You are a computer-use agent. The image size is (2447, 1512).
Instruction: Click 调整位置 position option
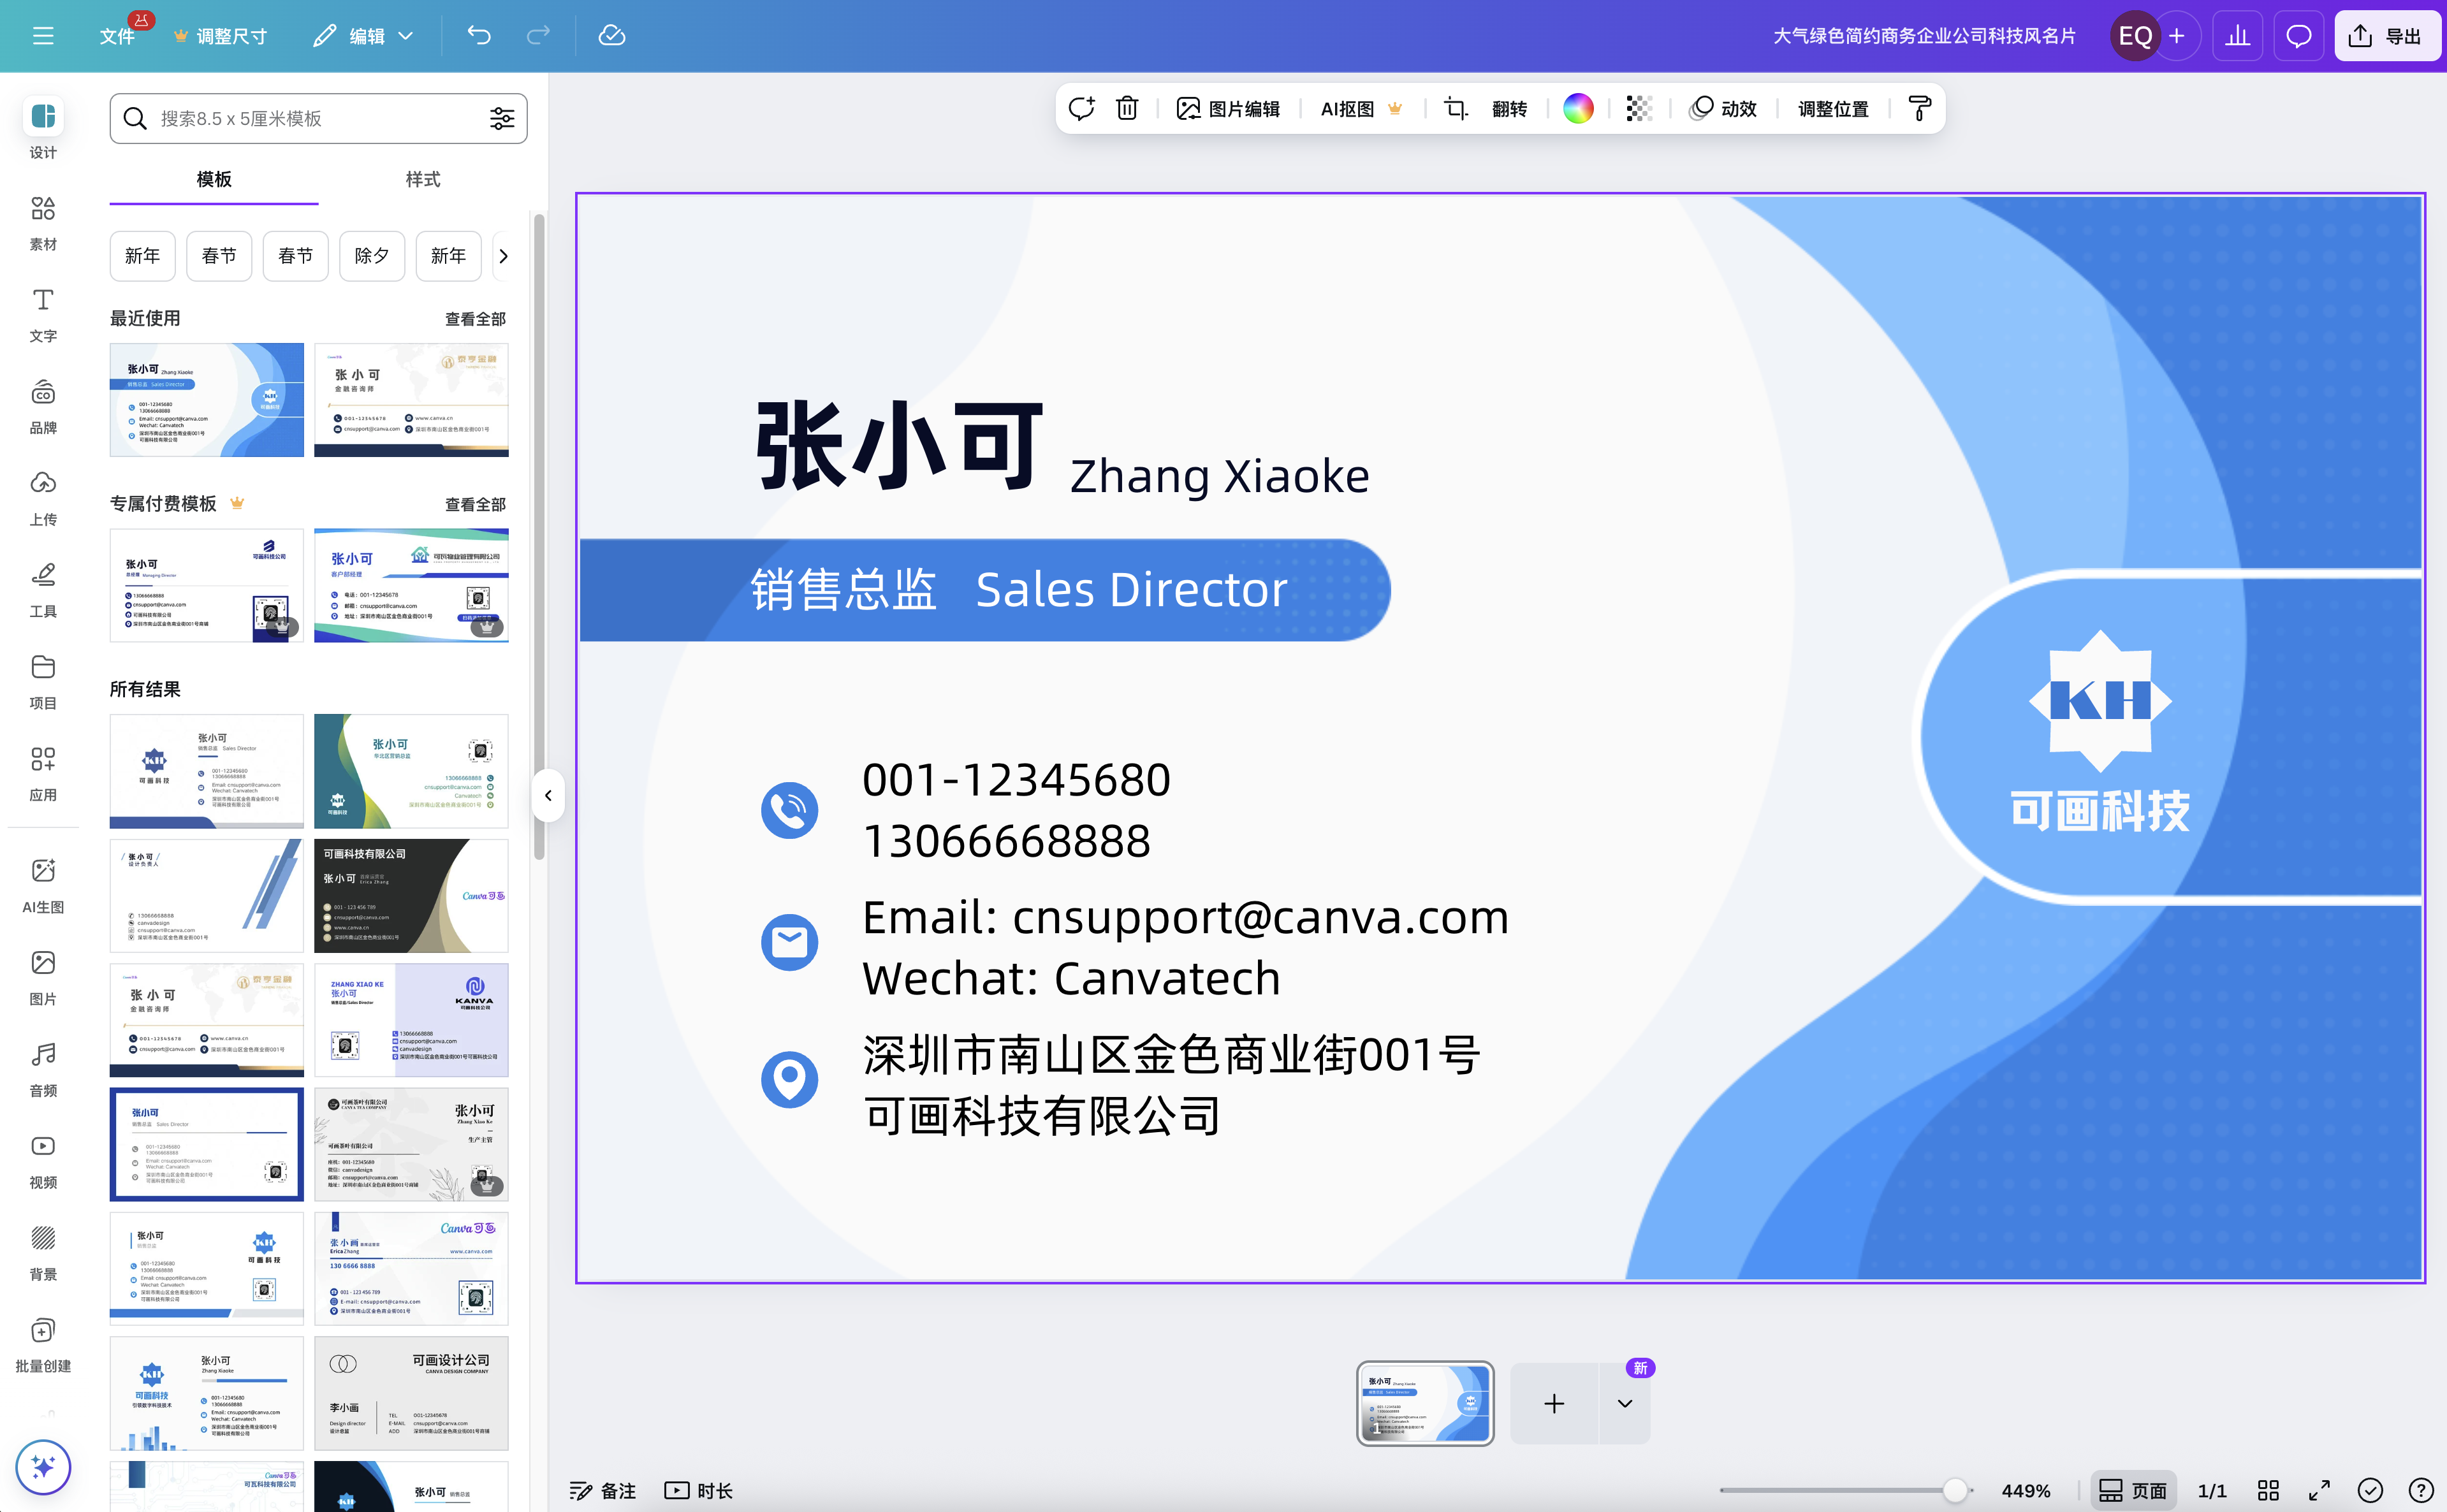click(1833, 108)
